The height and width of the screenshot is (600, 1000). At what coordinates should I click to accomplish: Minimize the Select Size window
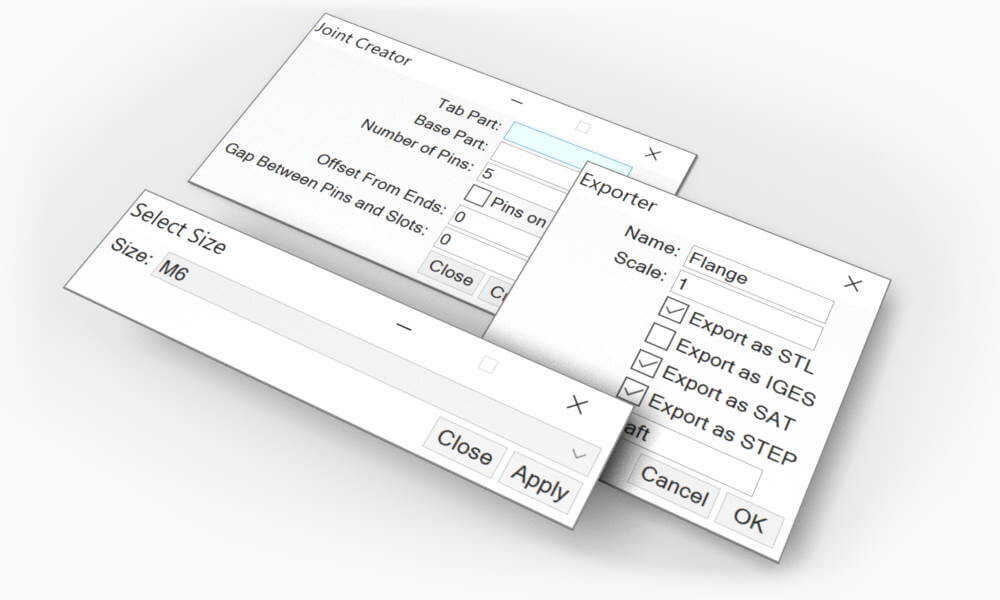[404, 327]
